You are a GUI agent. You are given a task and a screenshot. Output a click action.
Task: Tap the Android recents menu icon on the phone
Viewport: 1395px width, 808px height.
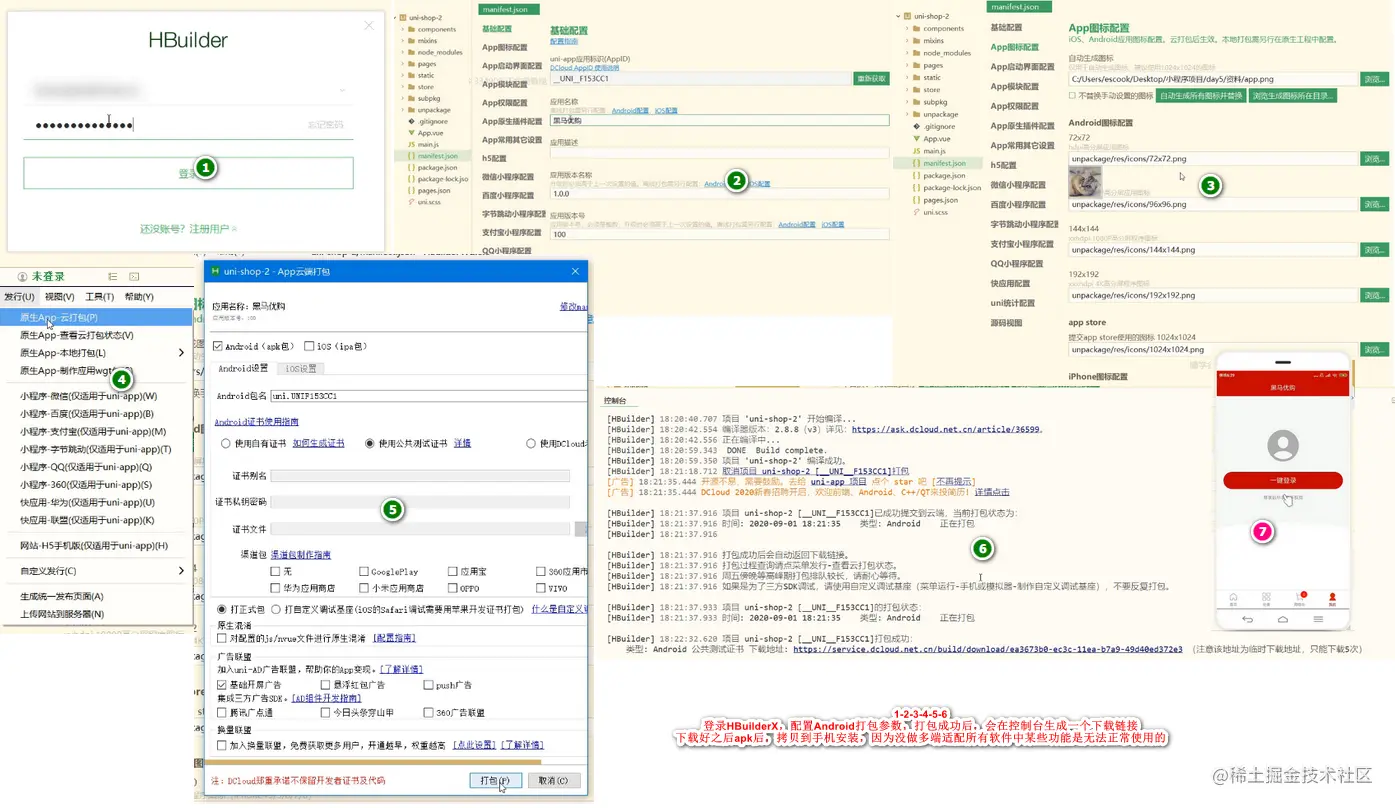pos(1318,620)
